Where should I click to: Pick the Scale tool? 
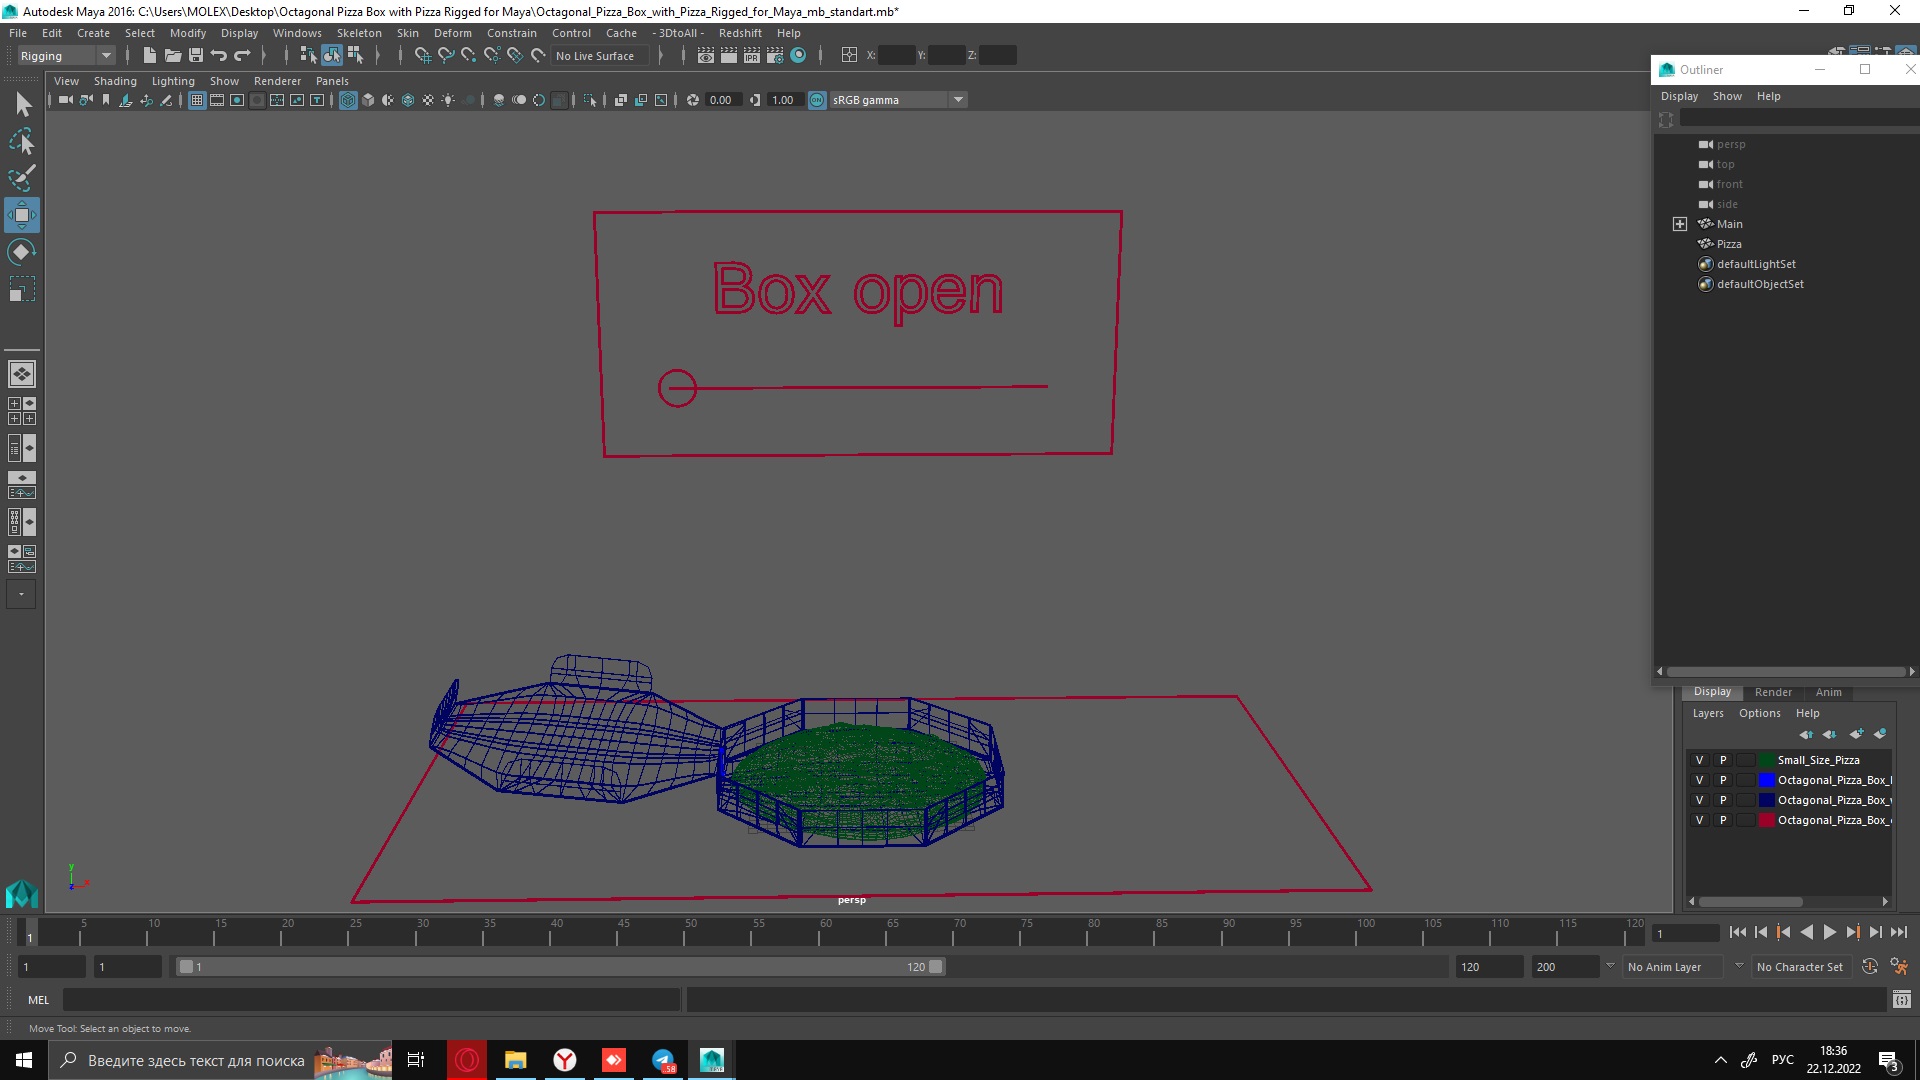pos(22,288)
